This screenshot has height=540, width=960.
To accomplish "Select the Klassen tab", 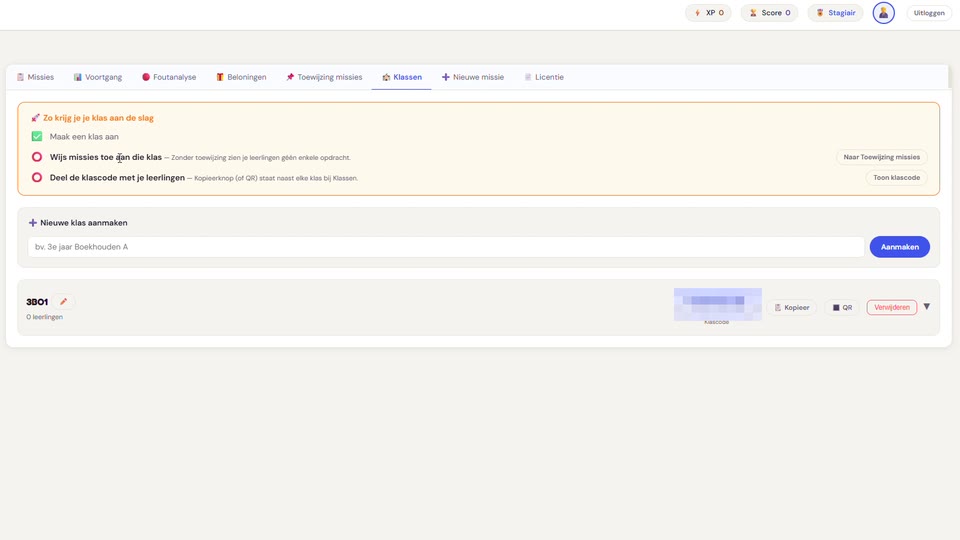I will pos(402,77).
